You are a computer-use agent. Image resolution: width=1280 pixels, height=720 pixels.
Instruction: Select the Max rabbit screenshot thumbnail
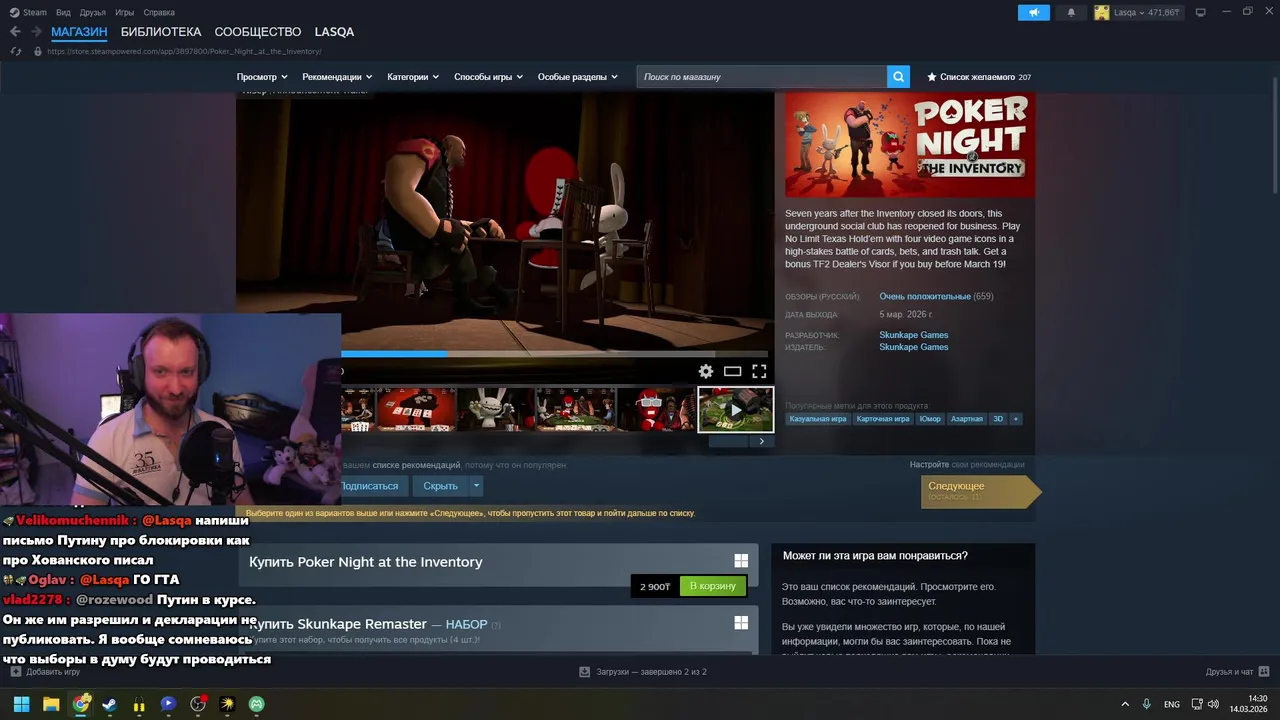click(495, 410)
